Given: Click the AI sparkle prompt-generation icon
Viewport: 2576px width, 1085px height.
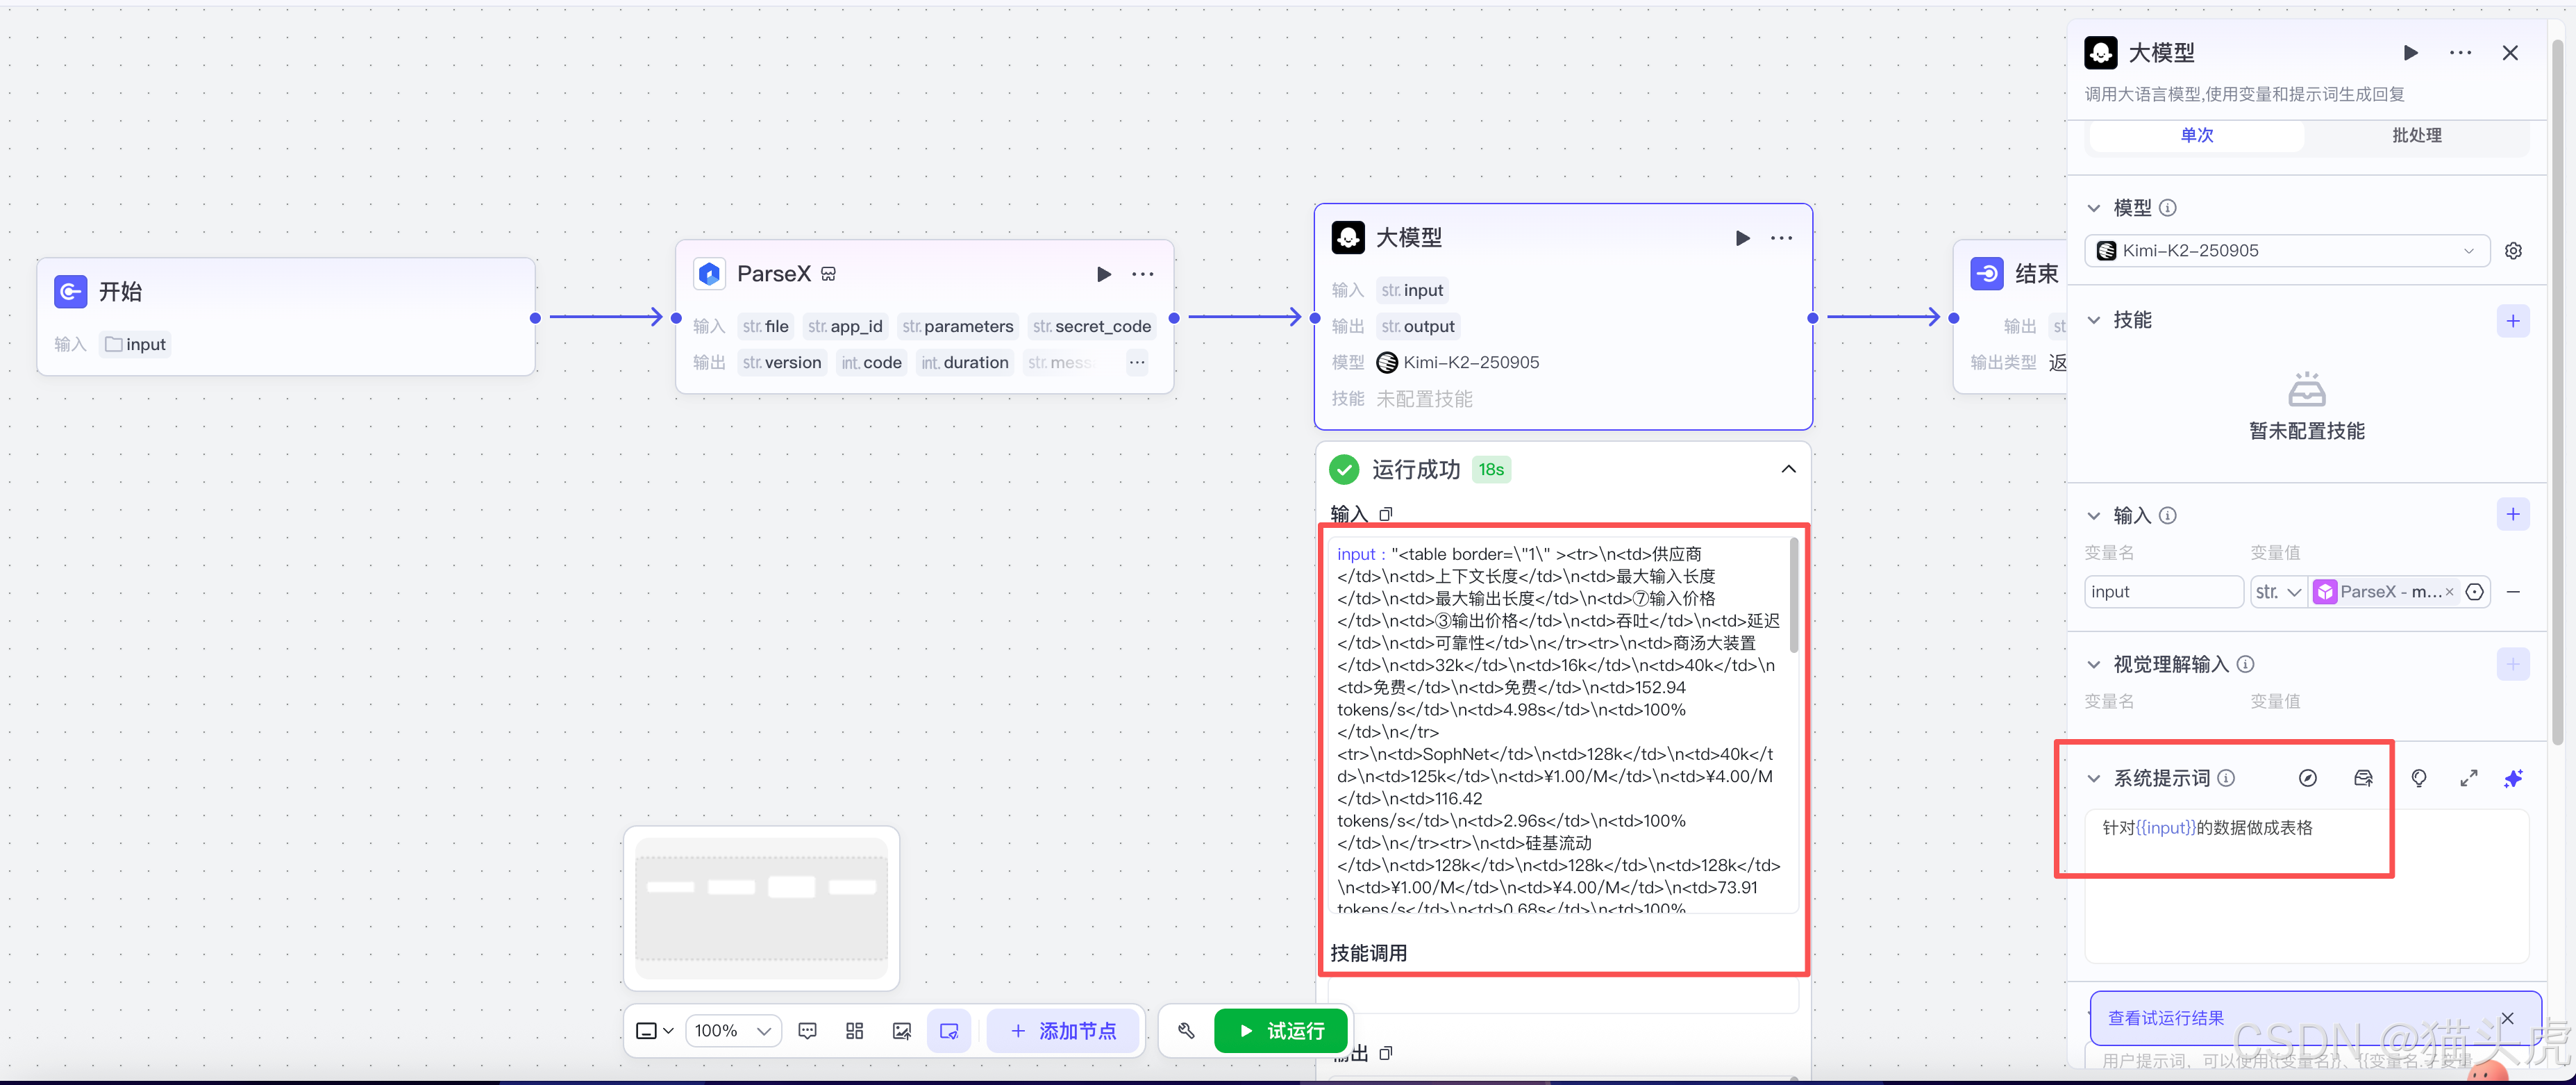Looking at the screenshot, I should pyautogui.click(x=2514, y=778).
